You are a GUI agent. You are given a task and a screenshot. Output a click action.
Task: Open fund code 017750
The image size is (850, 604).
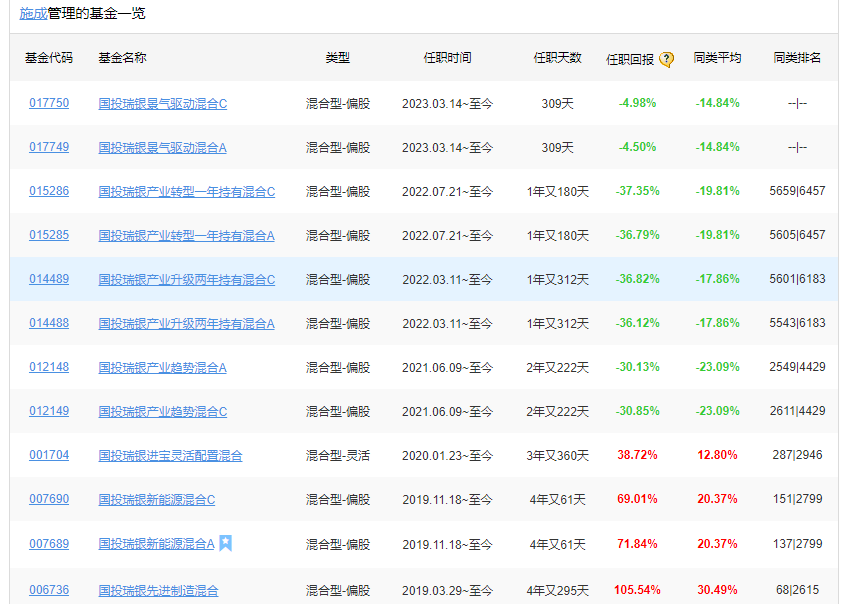[49, 103]
